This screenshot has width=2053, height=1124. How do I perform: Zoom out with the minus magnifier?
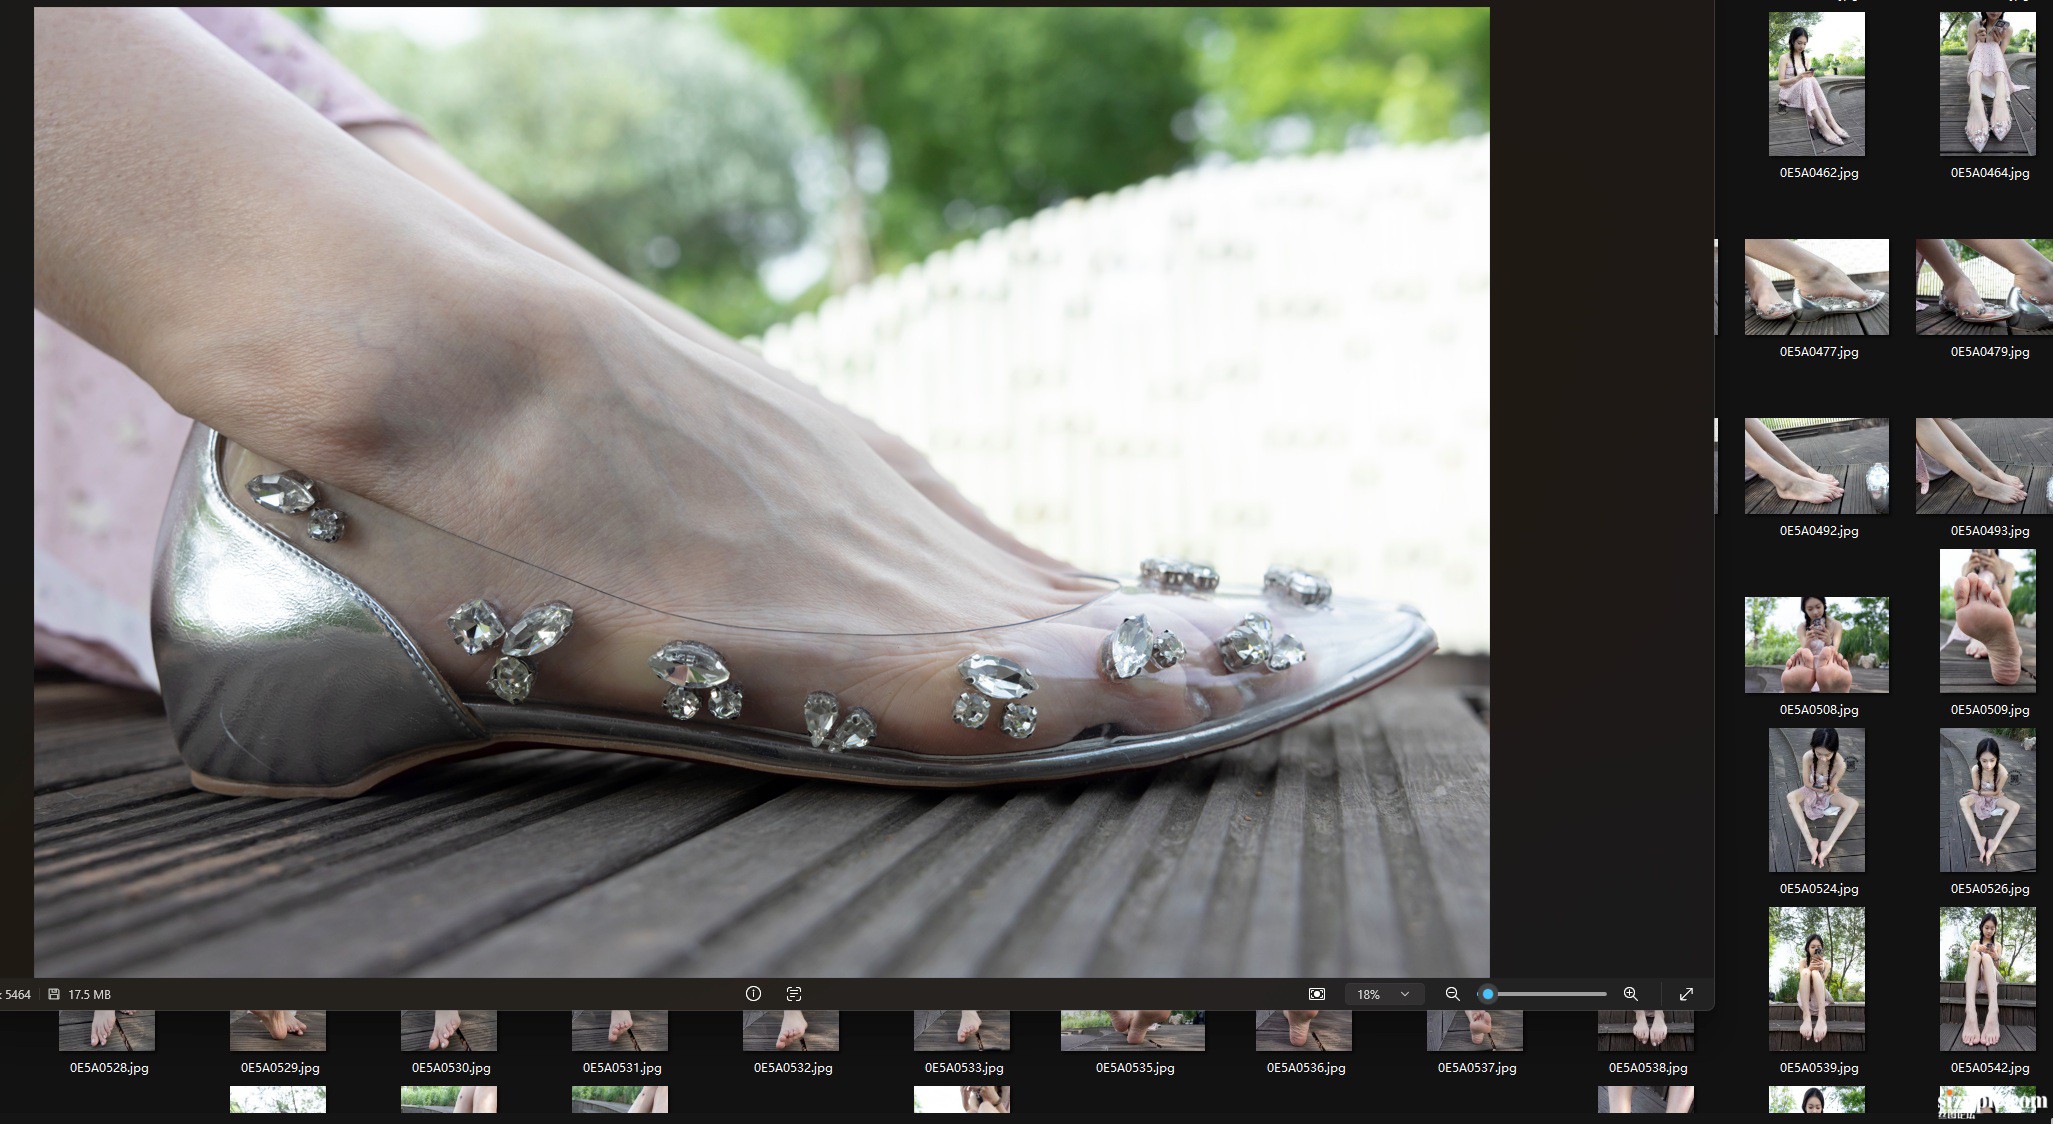[1453, 994]
